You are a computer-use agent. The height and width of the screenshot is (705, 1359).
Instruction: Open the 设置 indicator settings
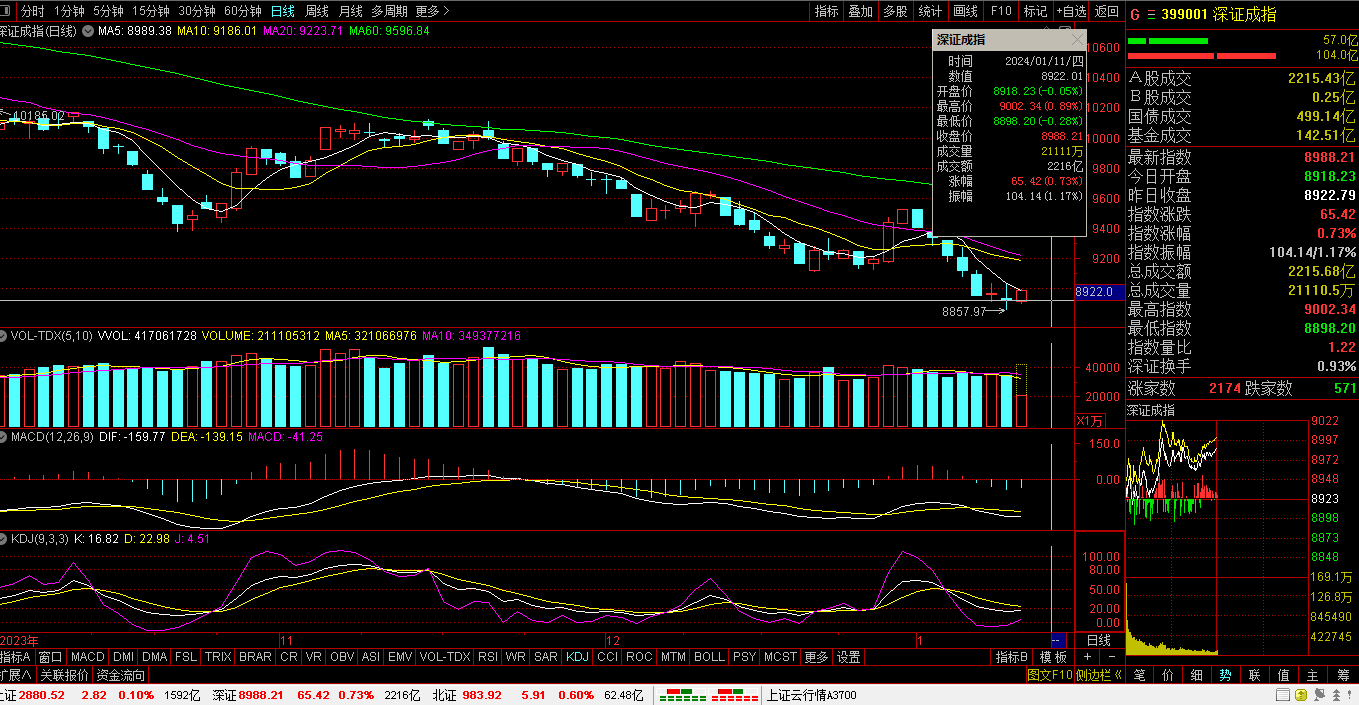pyautogui.click(x=849, y=657)
